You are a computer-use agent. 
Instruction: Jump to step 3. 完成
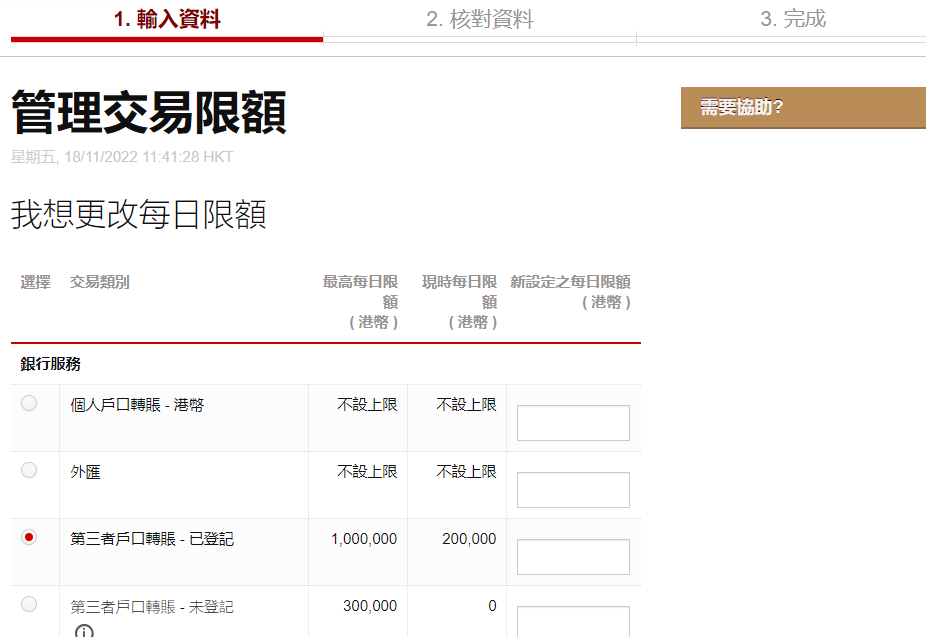pyautogui.click(x=792, y=20)
